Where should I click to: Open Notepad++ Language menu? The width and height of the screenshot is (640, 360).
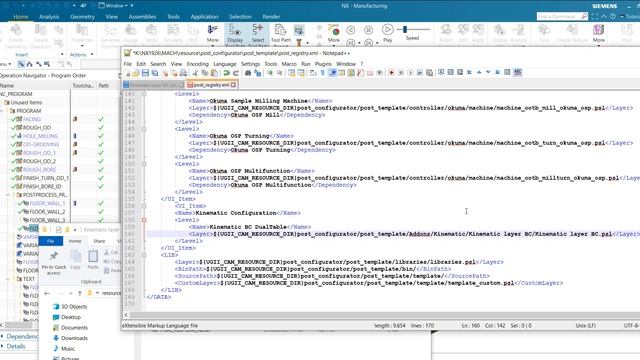pos(224,64)
